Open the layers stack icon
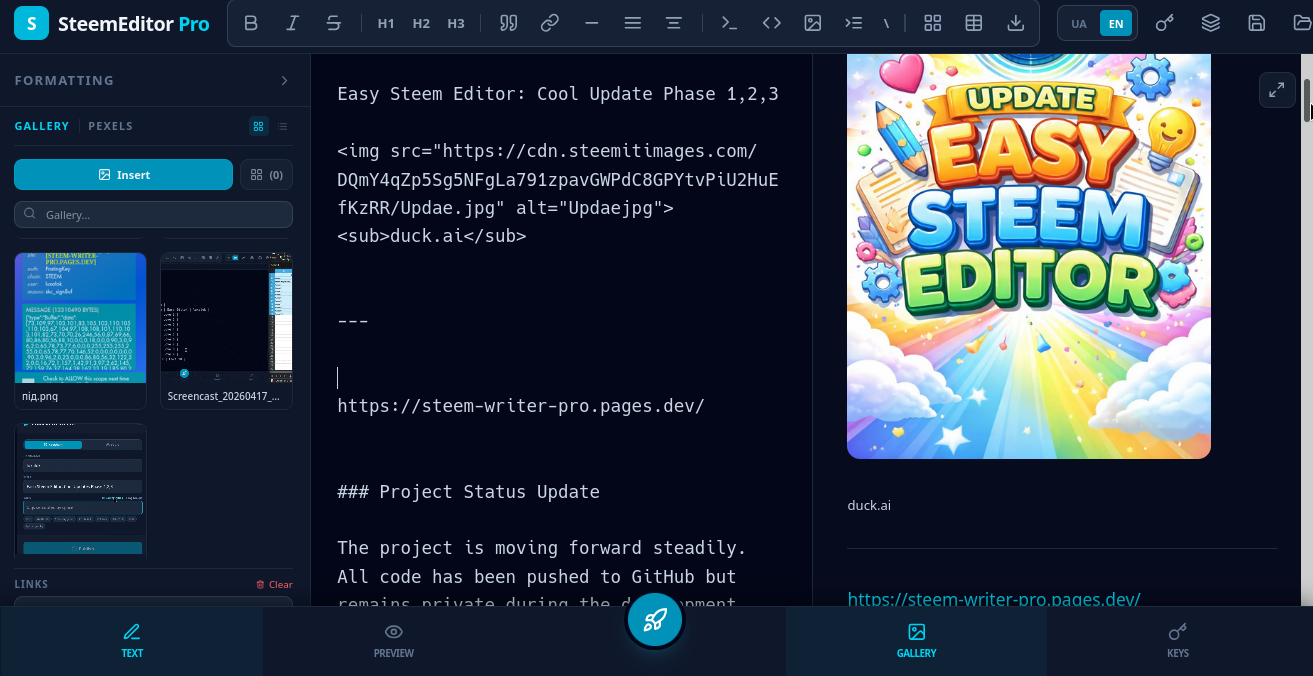1313x676 pixels. coord(1211,23)
